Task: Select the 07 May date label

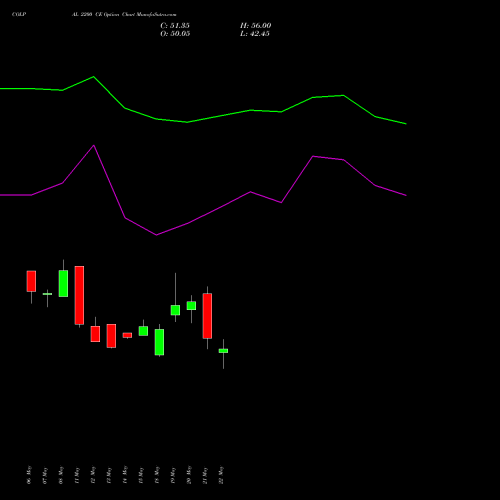Action: [45, 475]
